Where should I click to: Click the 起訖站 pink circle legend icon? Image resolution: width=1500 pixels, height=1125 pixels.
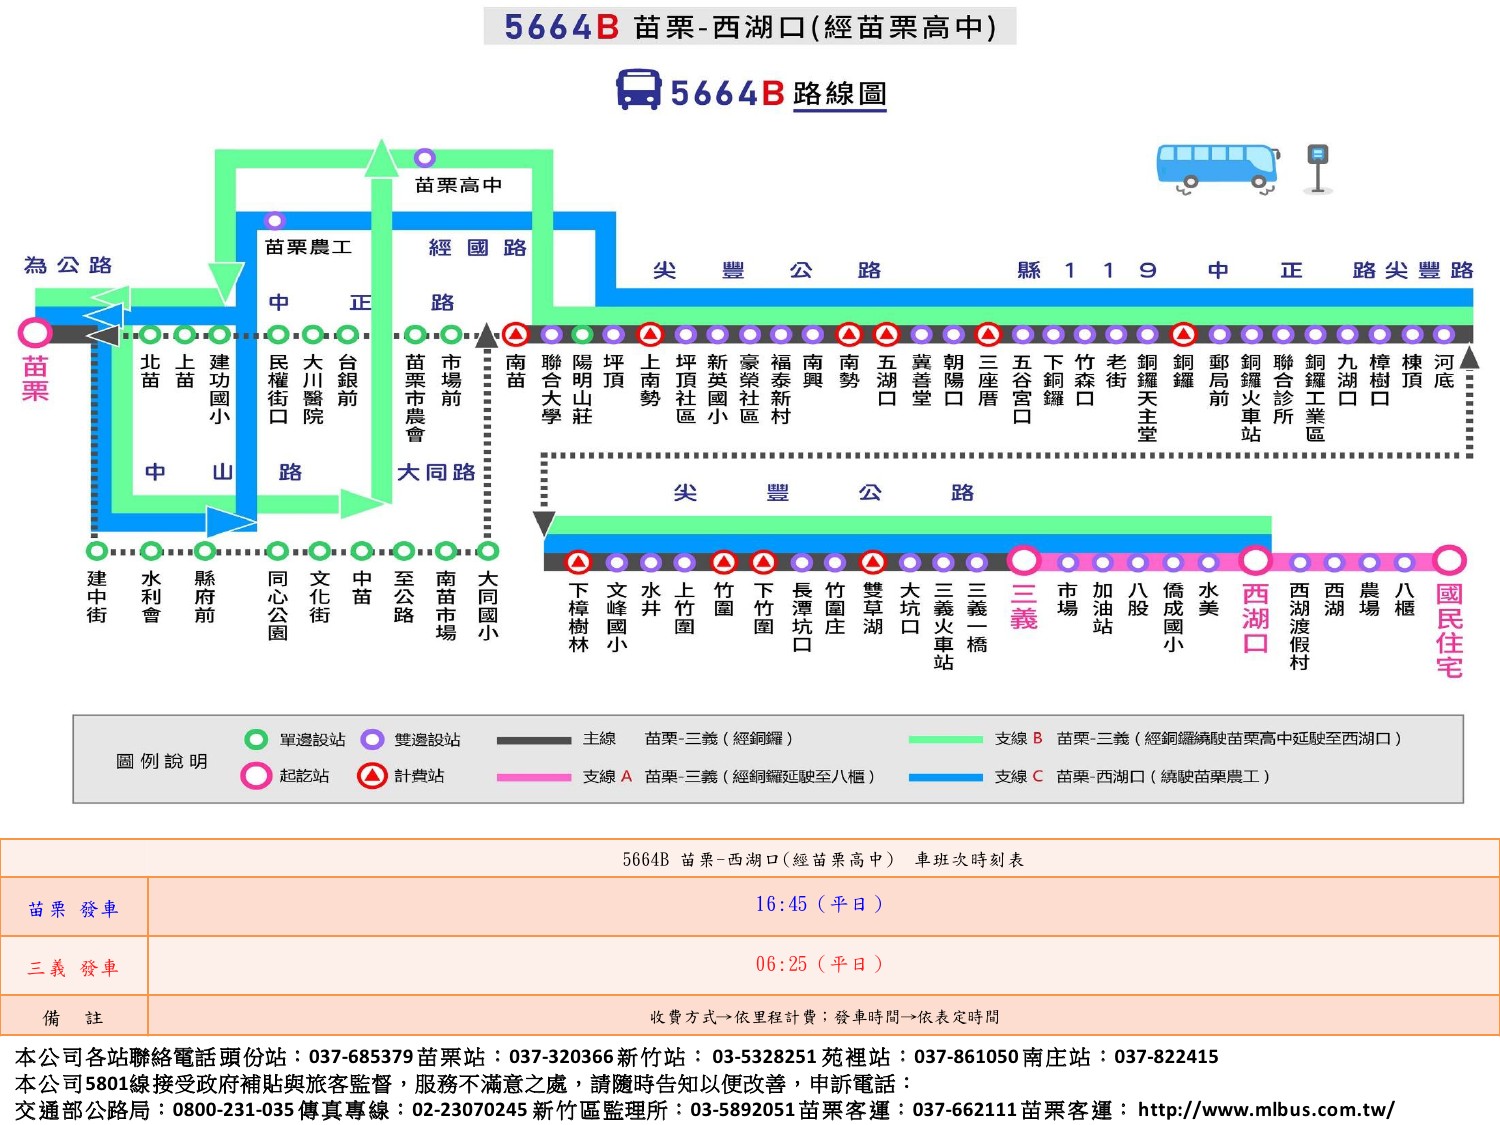(x=256, y=776)
